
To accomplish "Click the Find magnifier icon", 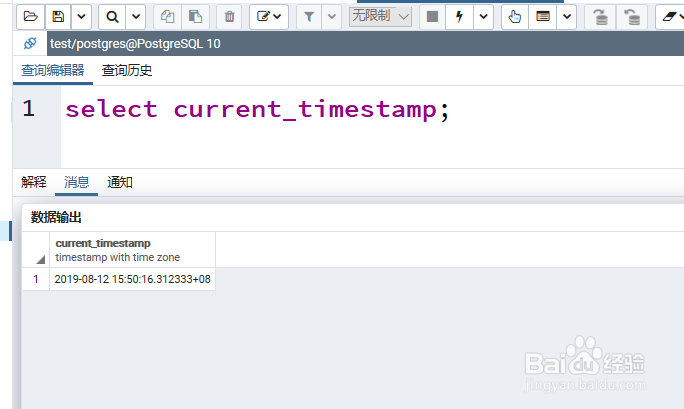I will point(112,17).
